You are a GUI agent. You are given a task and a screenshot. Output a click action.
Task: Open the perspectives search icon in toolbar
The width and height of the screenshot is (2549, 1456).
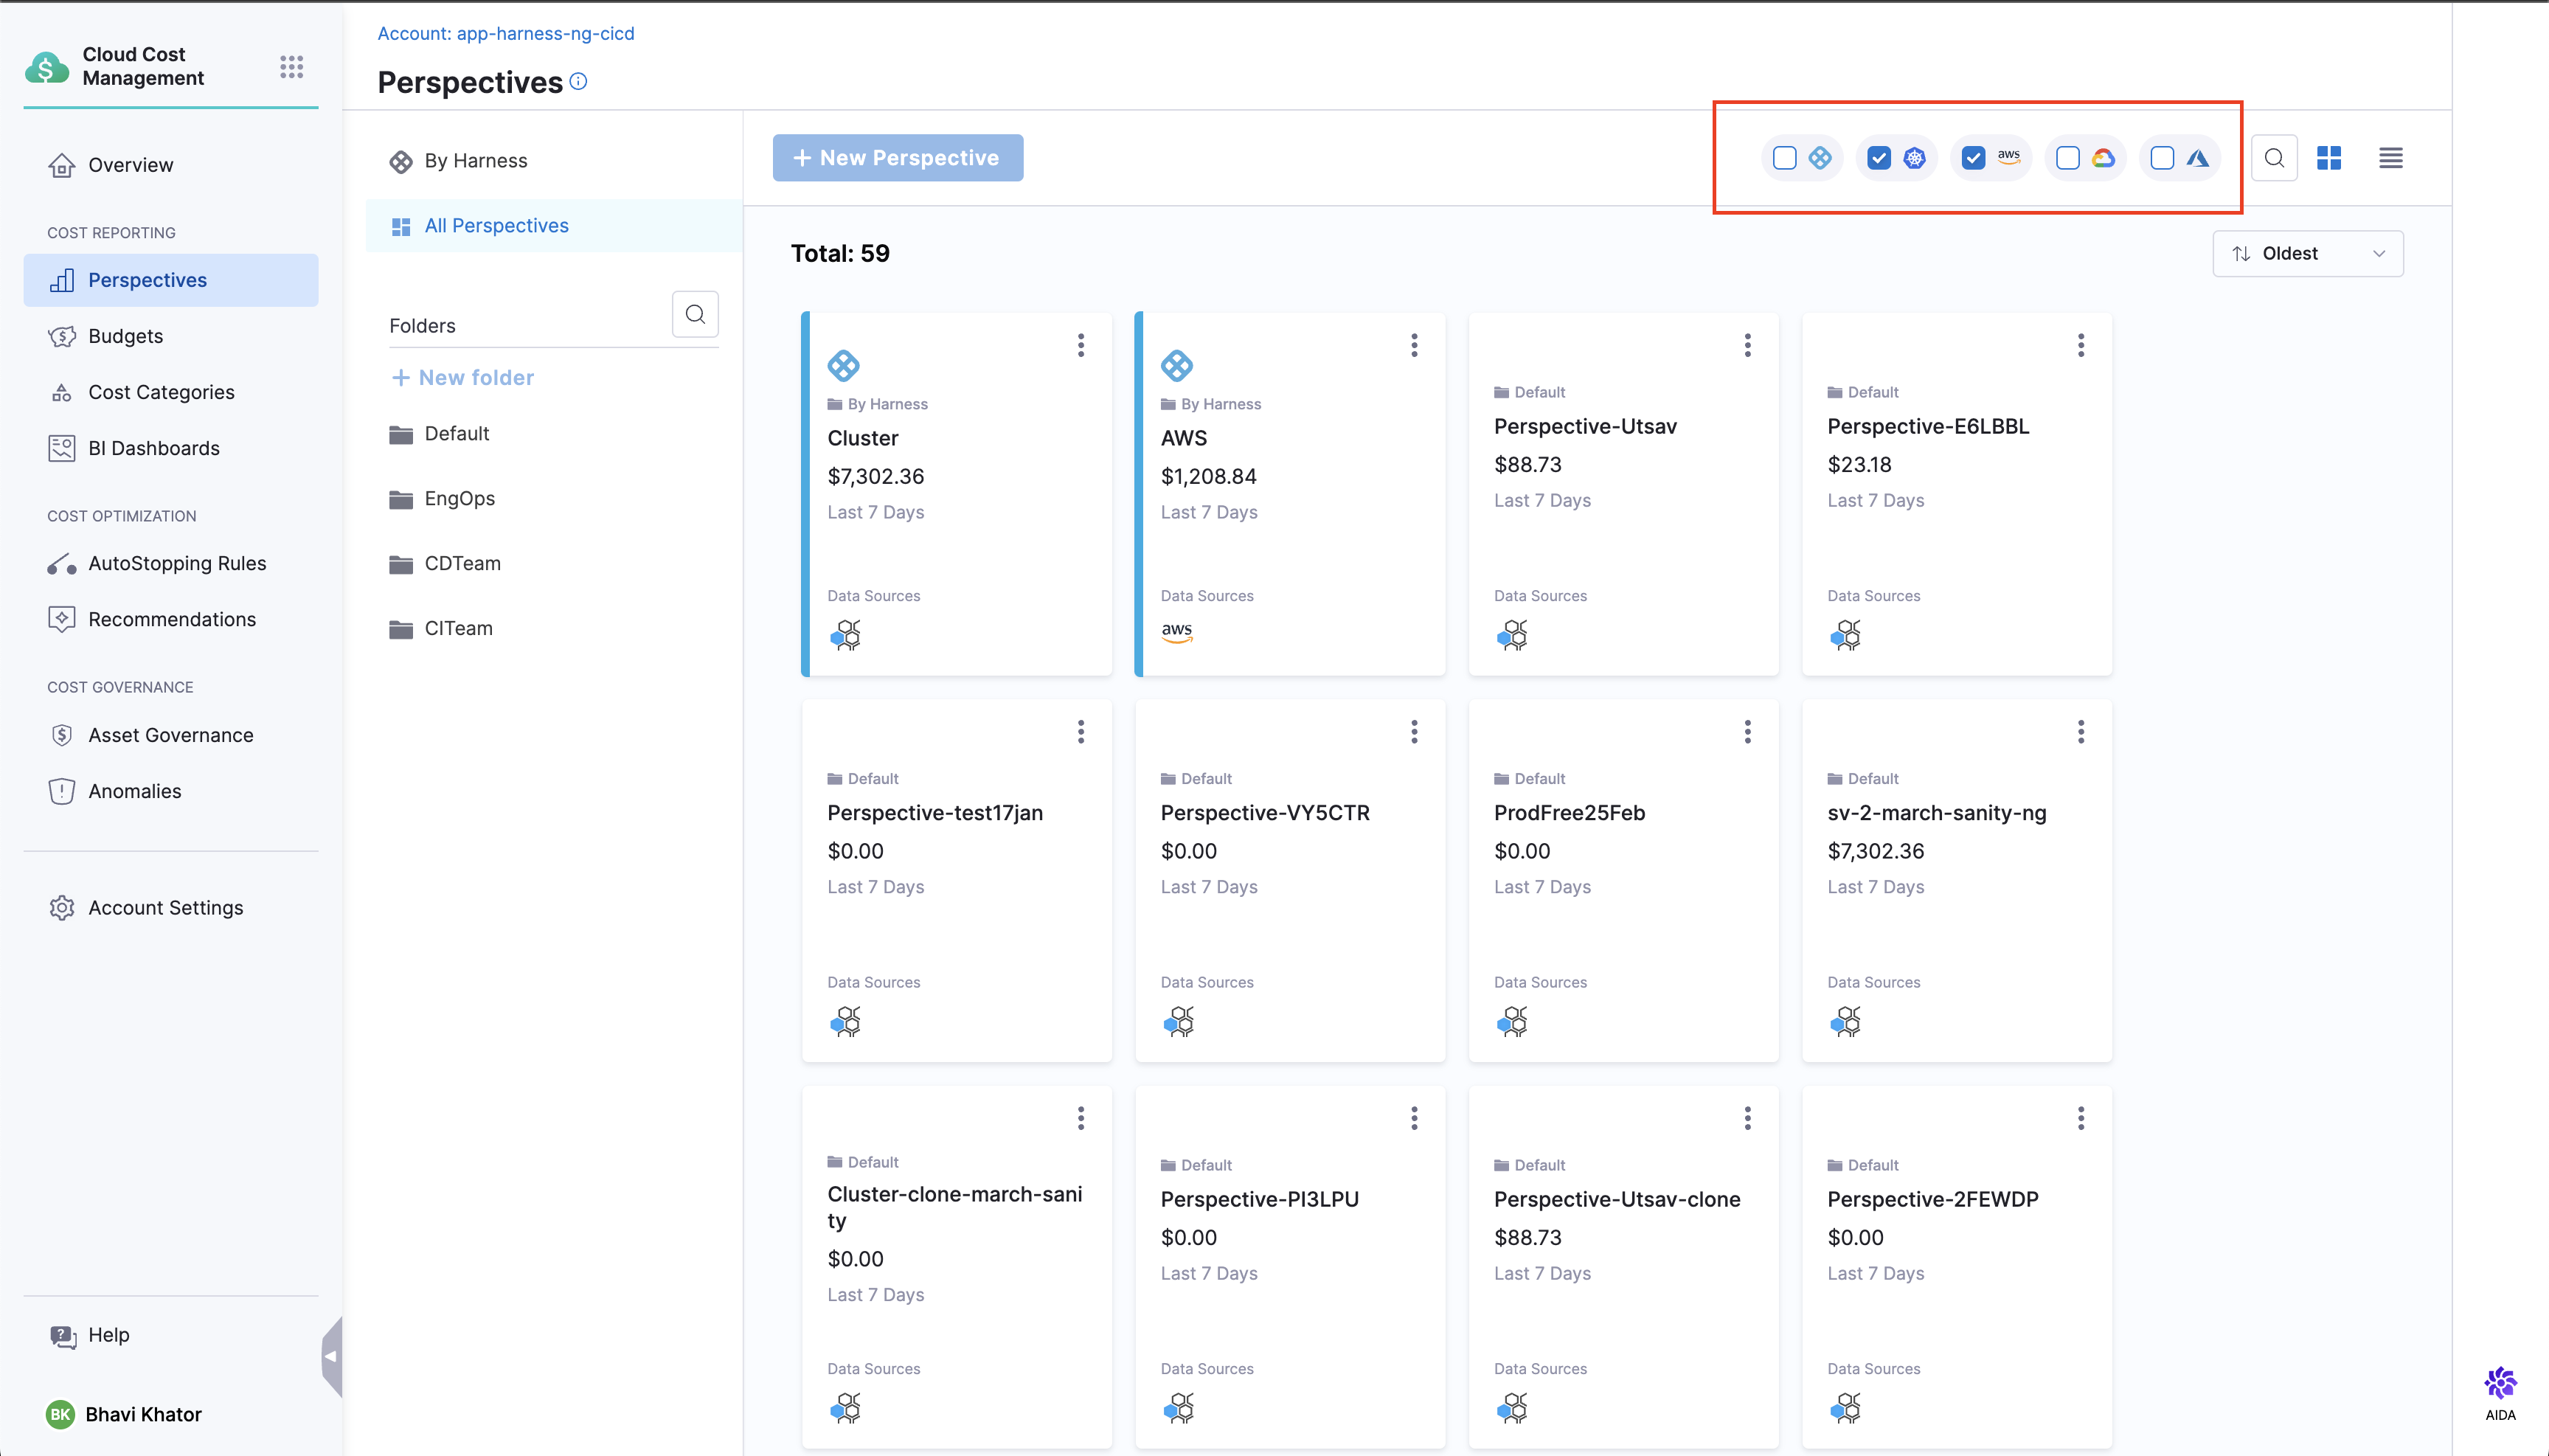pyautogui.click(x=2274, y=158)
